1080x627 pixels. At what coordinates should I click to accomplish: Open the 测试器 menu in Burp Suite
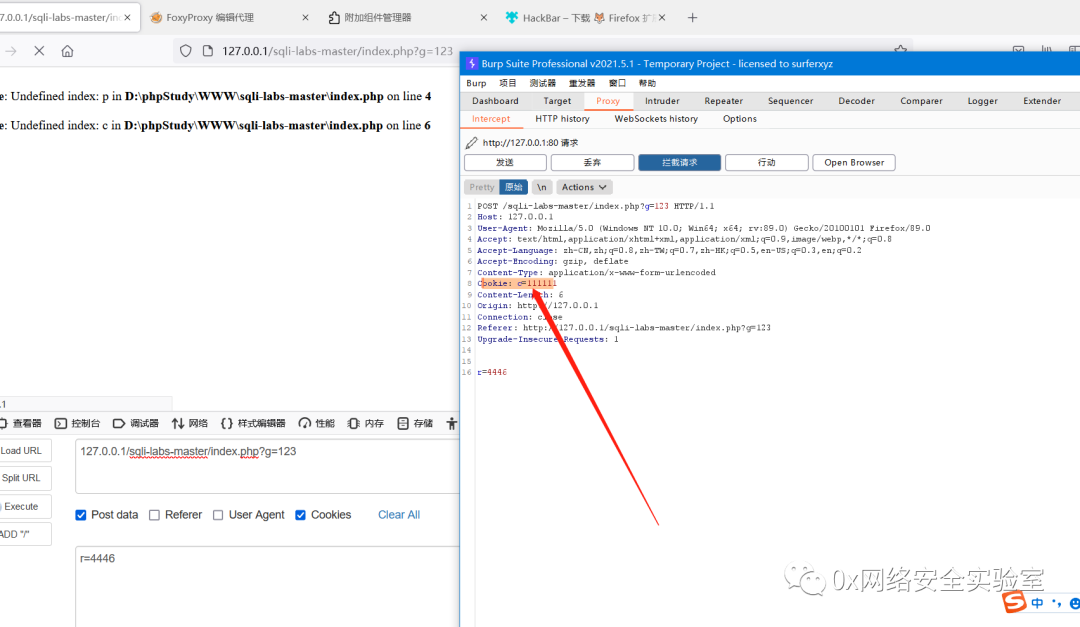pos(543,83)
